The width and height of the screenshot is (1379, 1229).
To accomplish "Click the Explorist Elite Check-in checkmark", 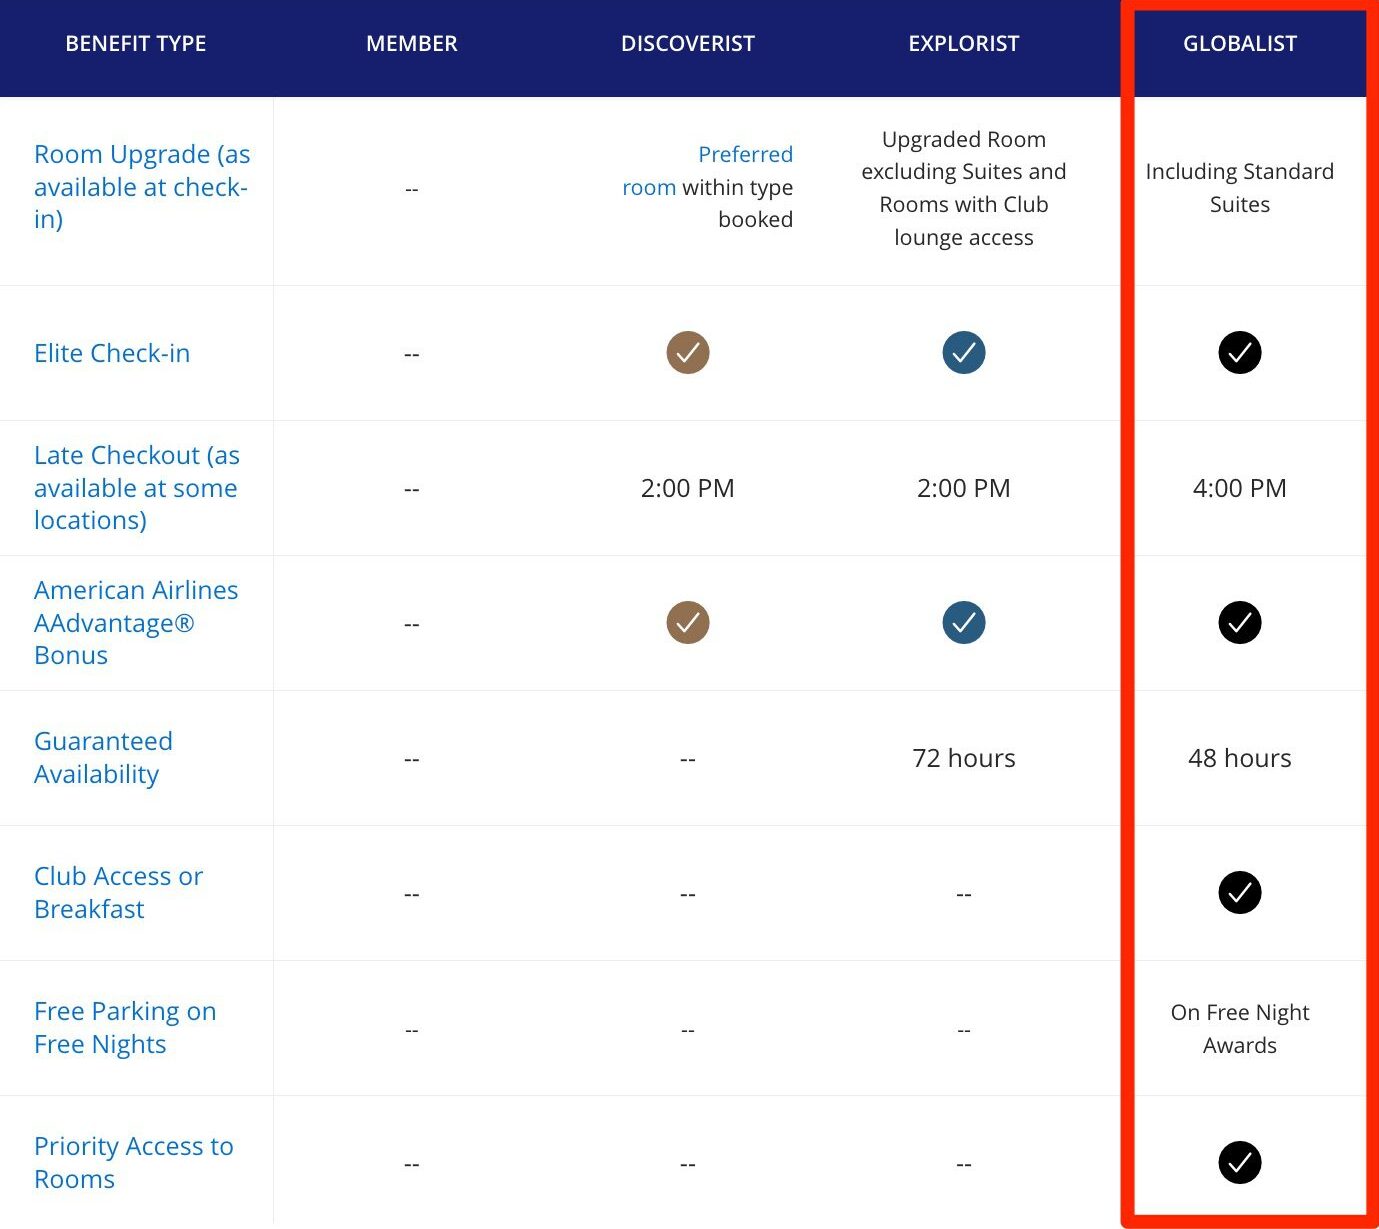I will [x=963, y=352].
